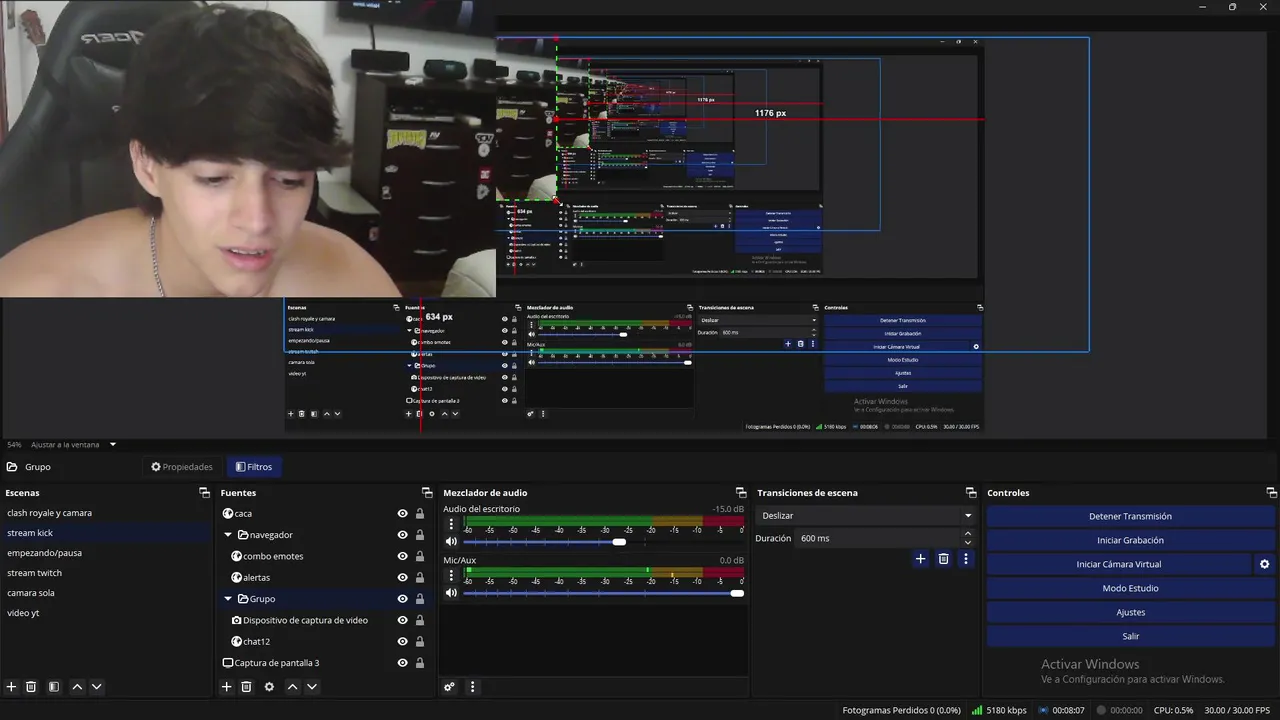Undock the Escenas panel
Screen dimensions: 1280x720
point(204,493)
